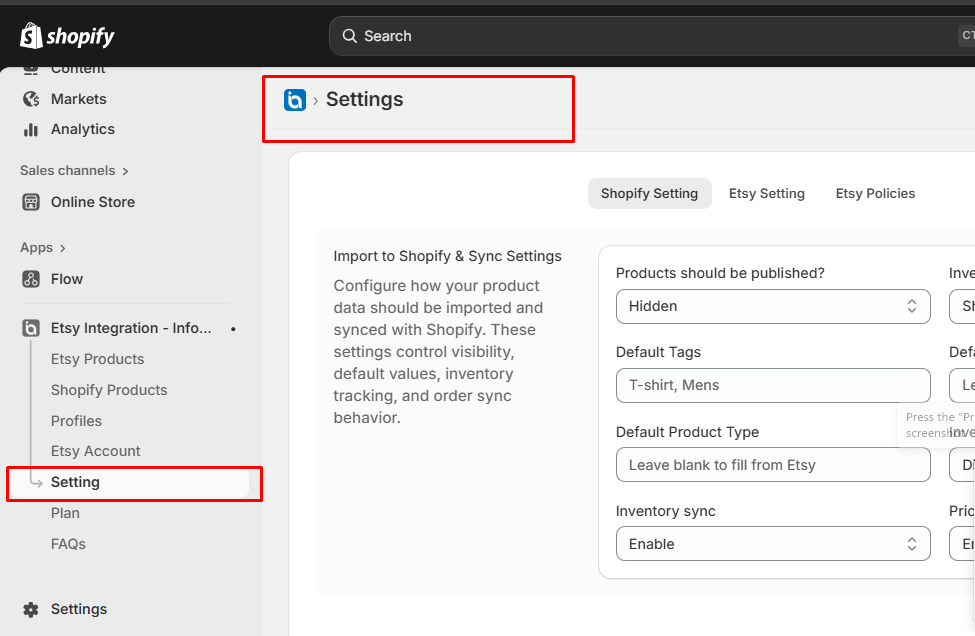This screenshot has height=636, width=975.
Task: Open the Inventory sync Enable dropdown
Action: click(773, 544)
